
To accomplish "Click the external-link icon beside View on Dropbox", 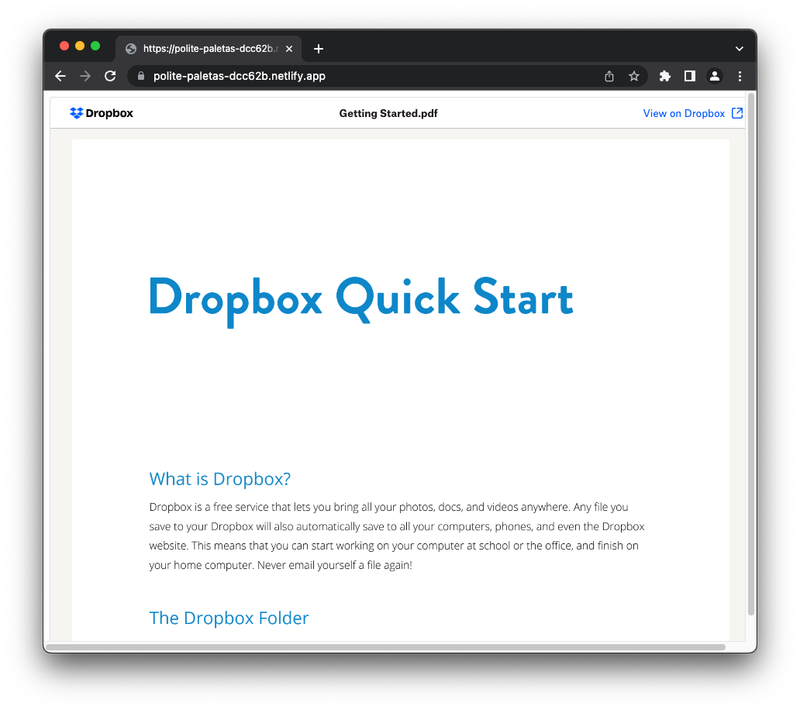I will pyautogui.click(x=737, y=113).
